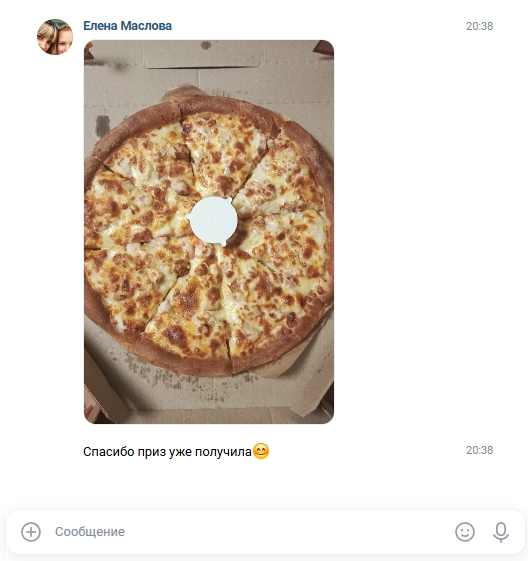Screen dimensions: 528x561
Task: Open the emoji smiley picker
Action: [x=465, y=532]
